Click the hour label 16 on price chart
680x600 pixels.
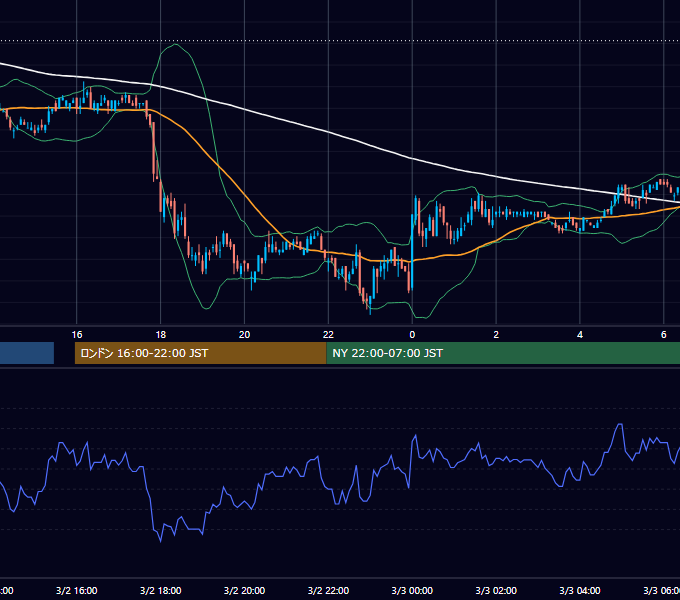(x=77, y=334)
